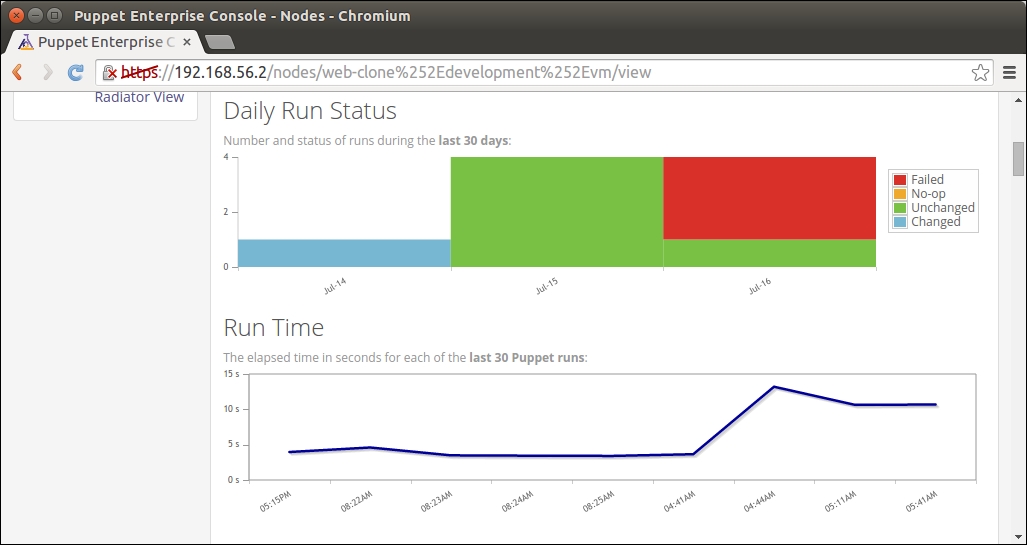Viewport: 1027px width, 545px height.
Task: Open the Chromium hamburger menu
Action: [x=1009, y=72]
